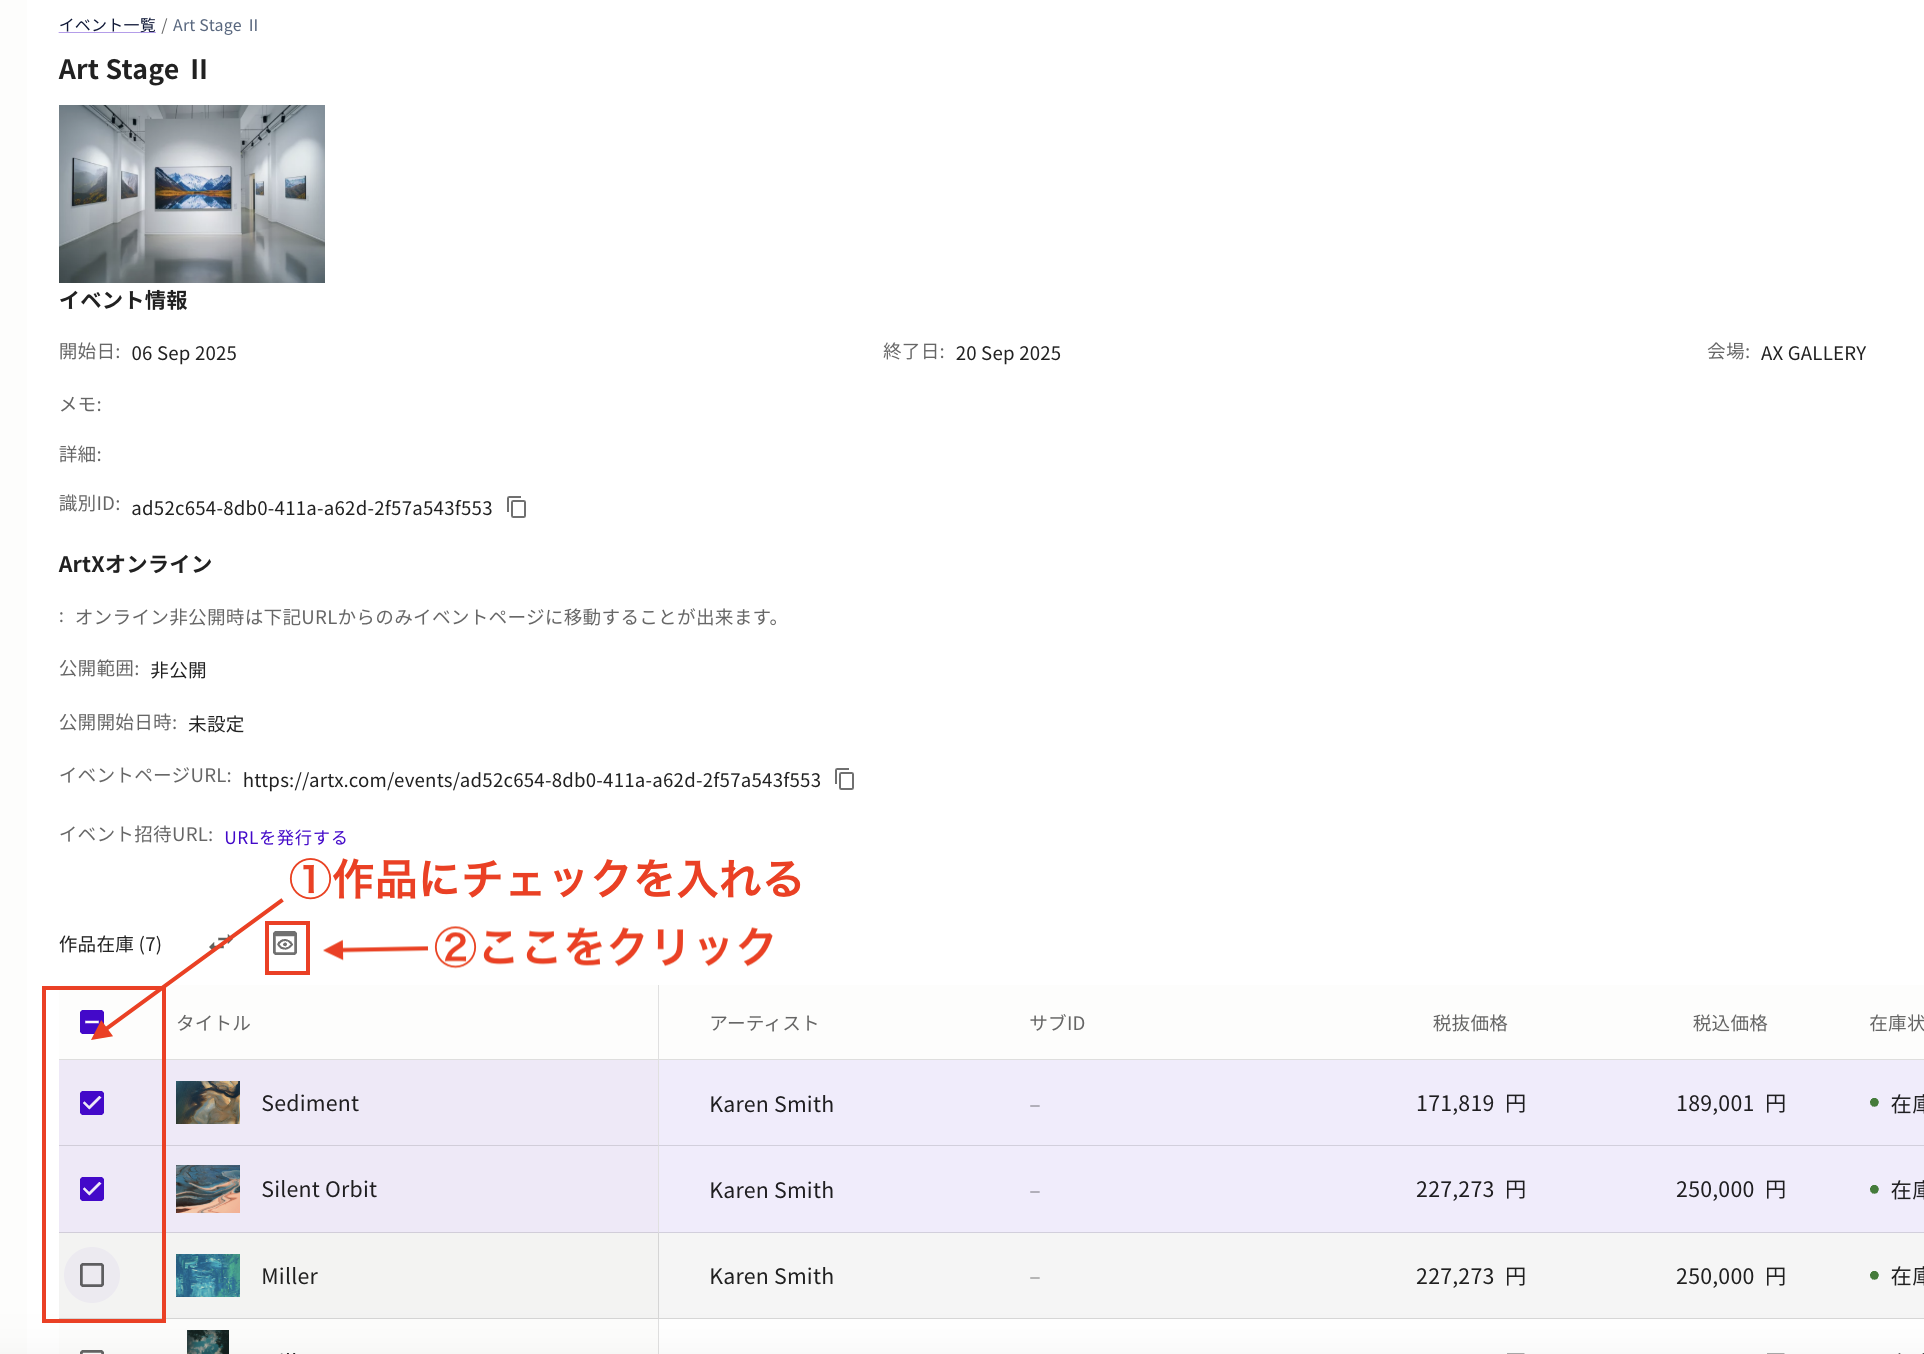Viewport: 1924px width, 1354px height.
Task: Click the アーティスト column header
Action: pyautogui.click(x=764, y=1023)
